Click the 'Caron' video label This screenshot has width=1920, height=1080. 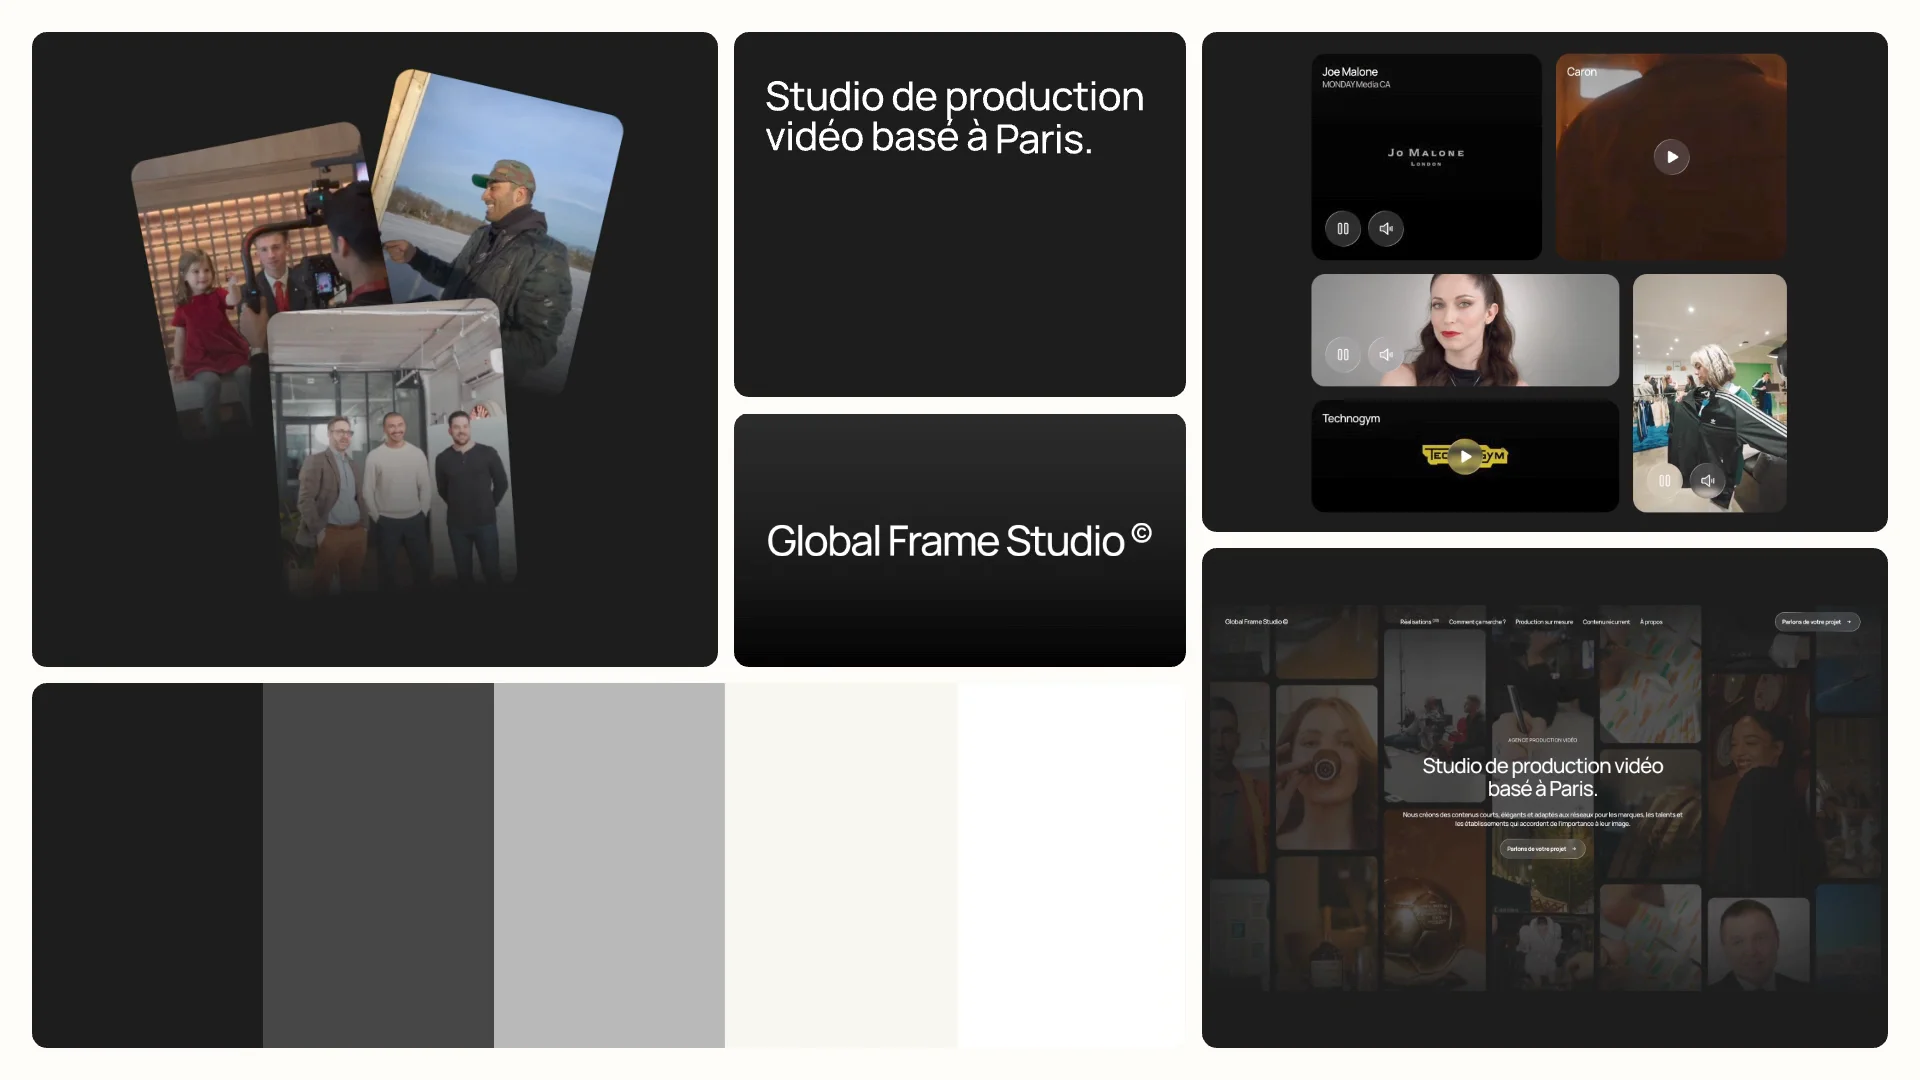click(x=1581, y=72)
